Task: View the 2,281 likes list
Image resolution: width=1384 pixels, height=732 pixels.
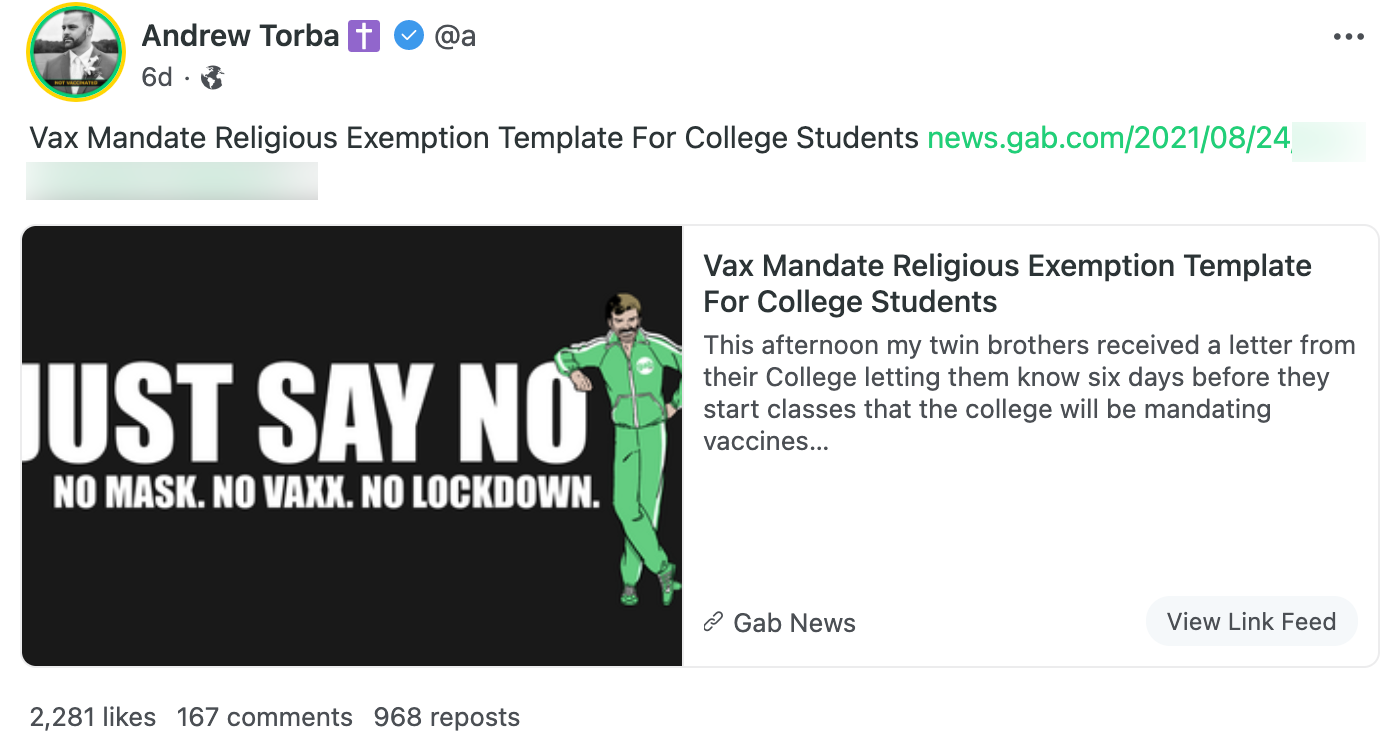Action: [x=93, y=717]
